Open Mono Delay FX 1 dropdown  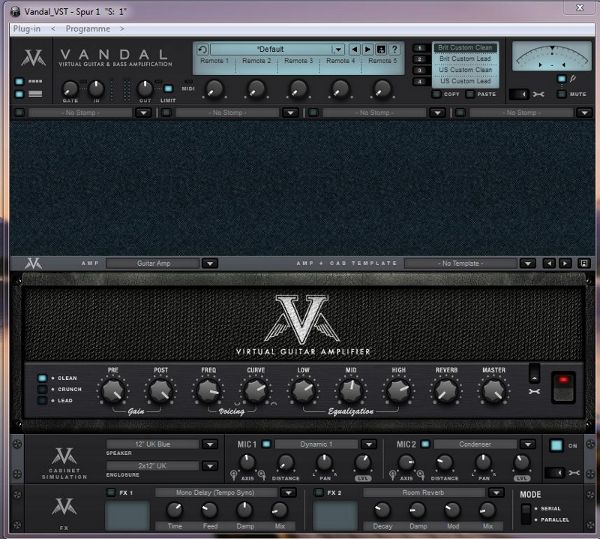pyautogui.click(x=289, y=492)
